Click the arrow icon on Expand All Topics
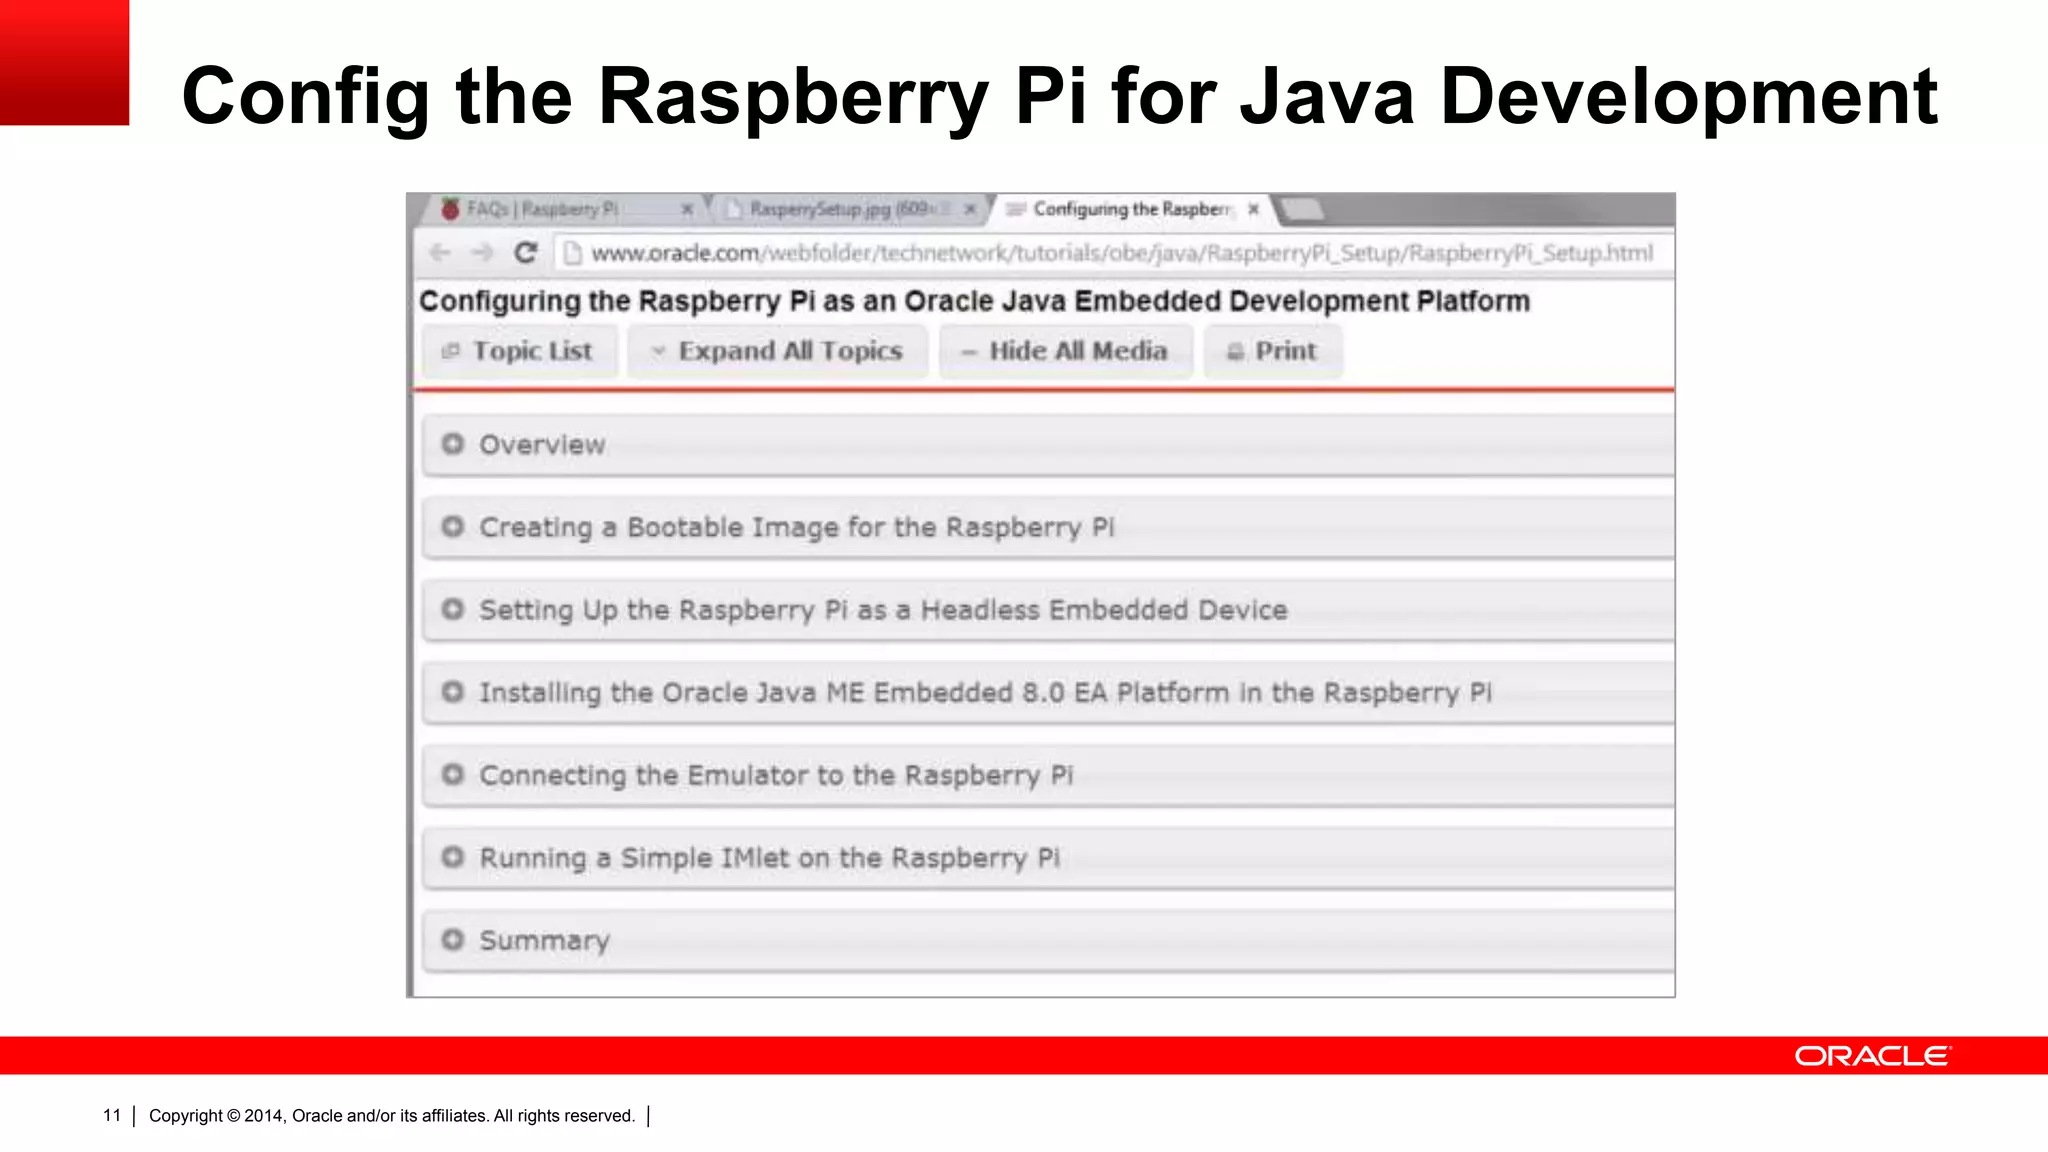The image size is (2048, 1152). (x=657, y=351)
